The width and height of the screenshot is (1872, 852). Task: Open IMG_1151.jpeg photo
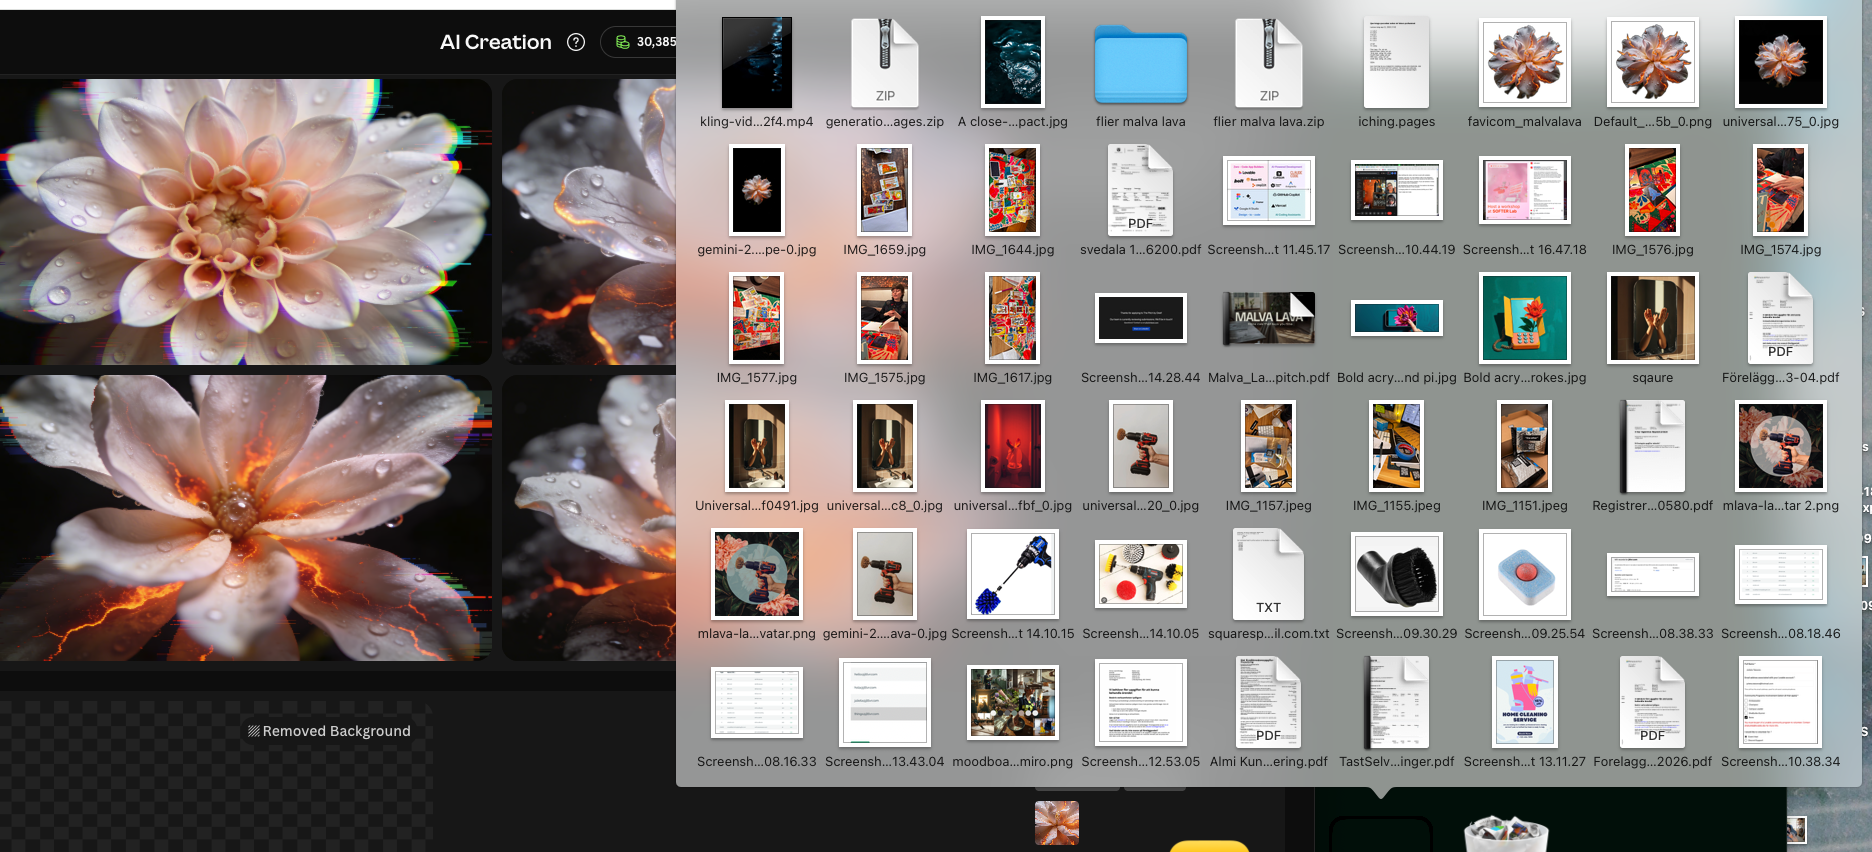tap(1525, 446)
